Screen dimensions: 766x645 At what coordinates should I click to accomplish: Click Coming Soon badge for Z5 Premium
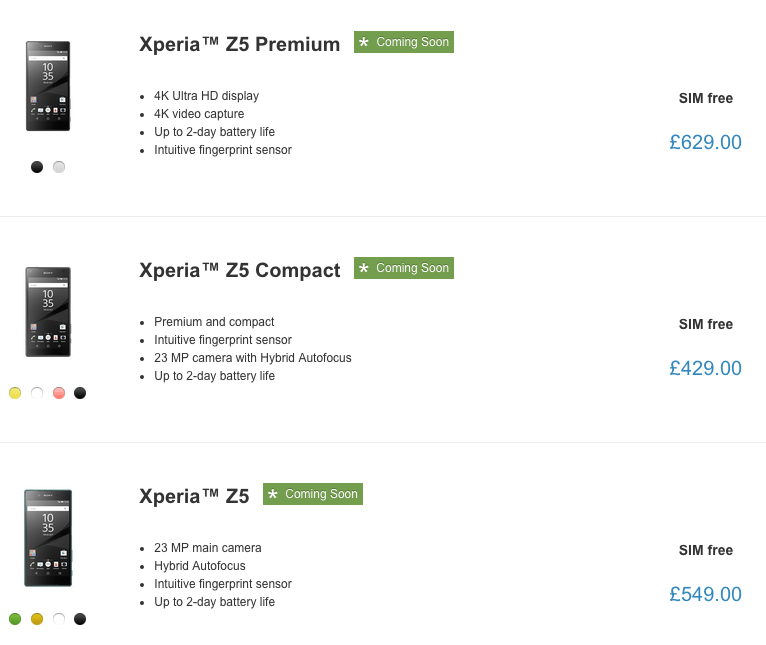[x=404, y=42]
